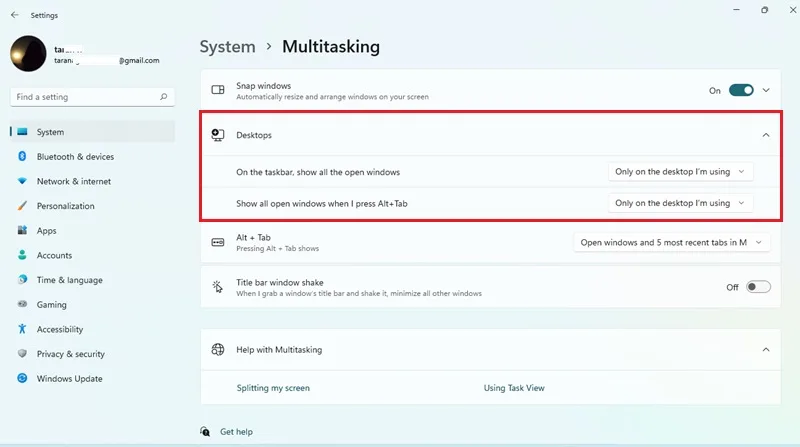Click the Get help headset icon
Image resolution: width=800 pixels, height=447 pixels.
[x=205, y=432]
